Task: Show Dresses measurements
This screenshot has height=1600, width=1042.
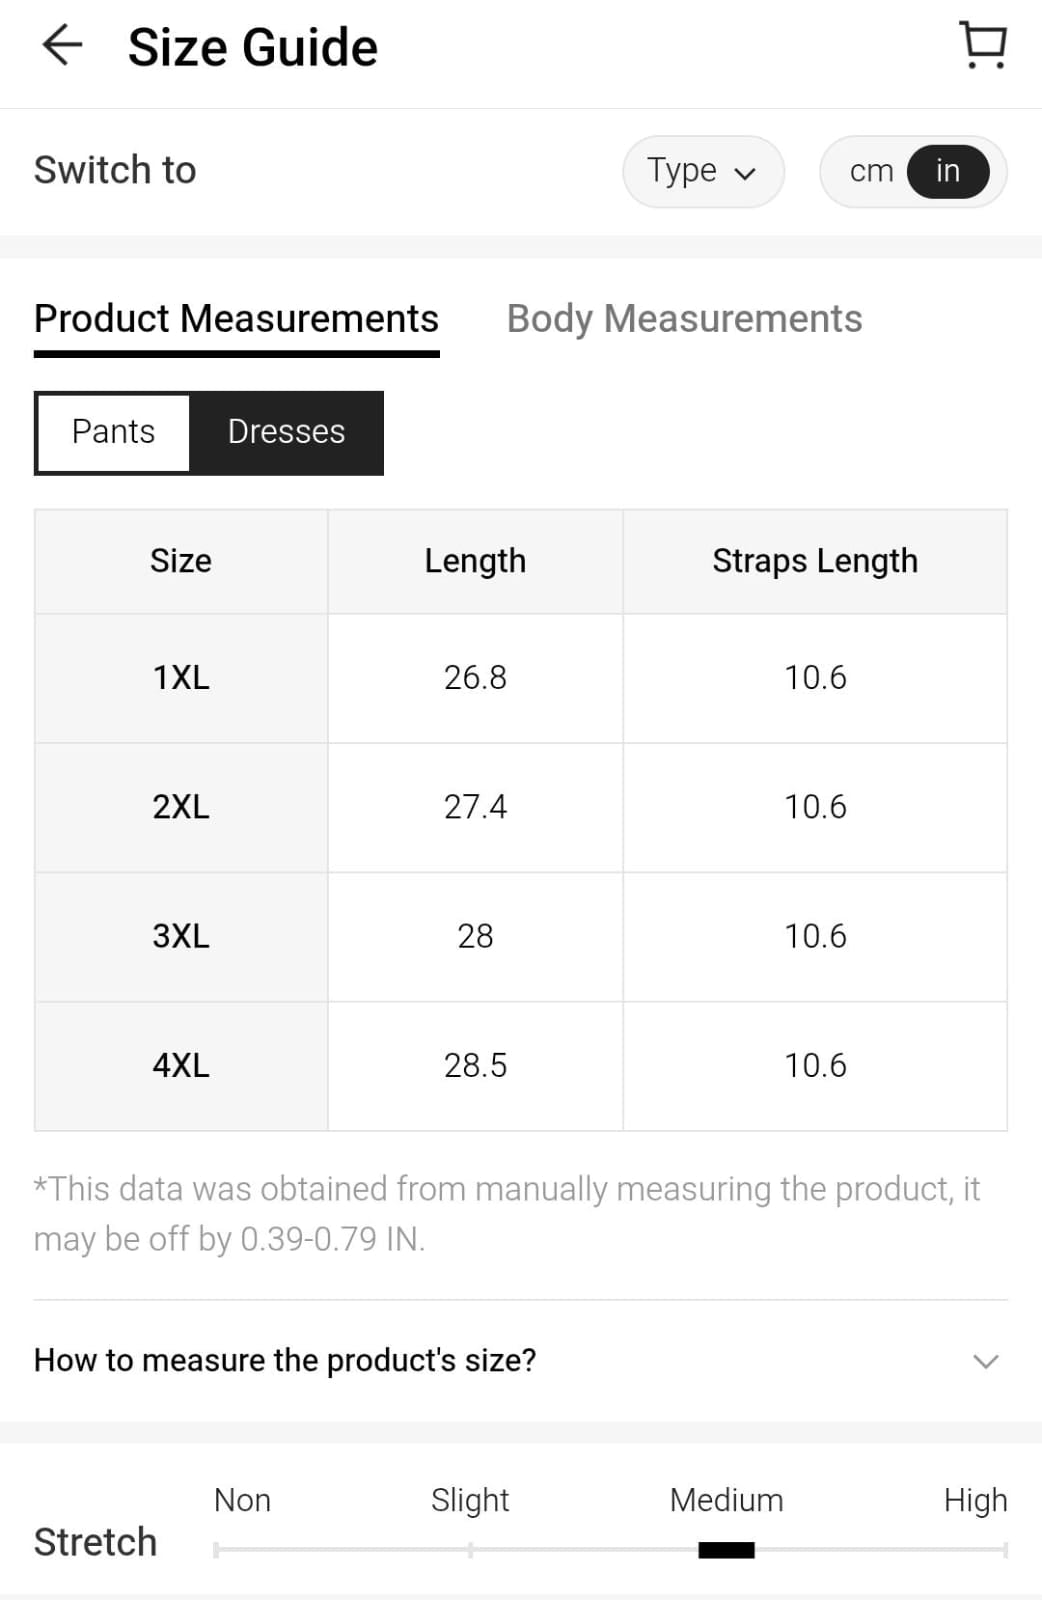Action: [x=286, y=432]
